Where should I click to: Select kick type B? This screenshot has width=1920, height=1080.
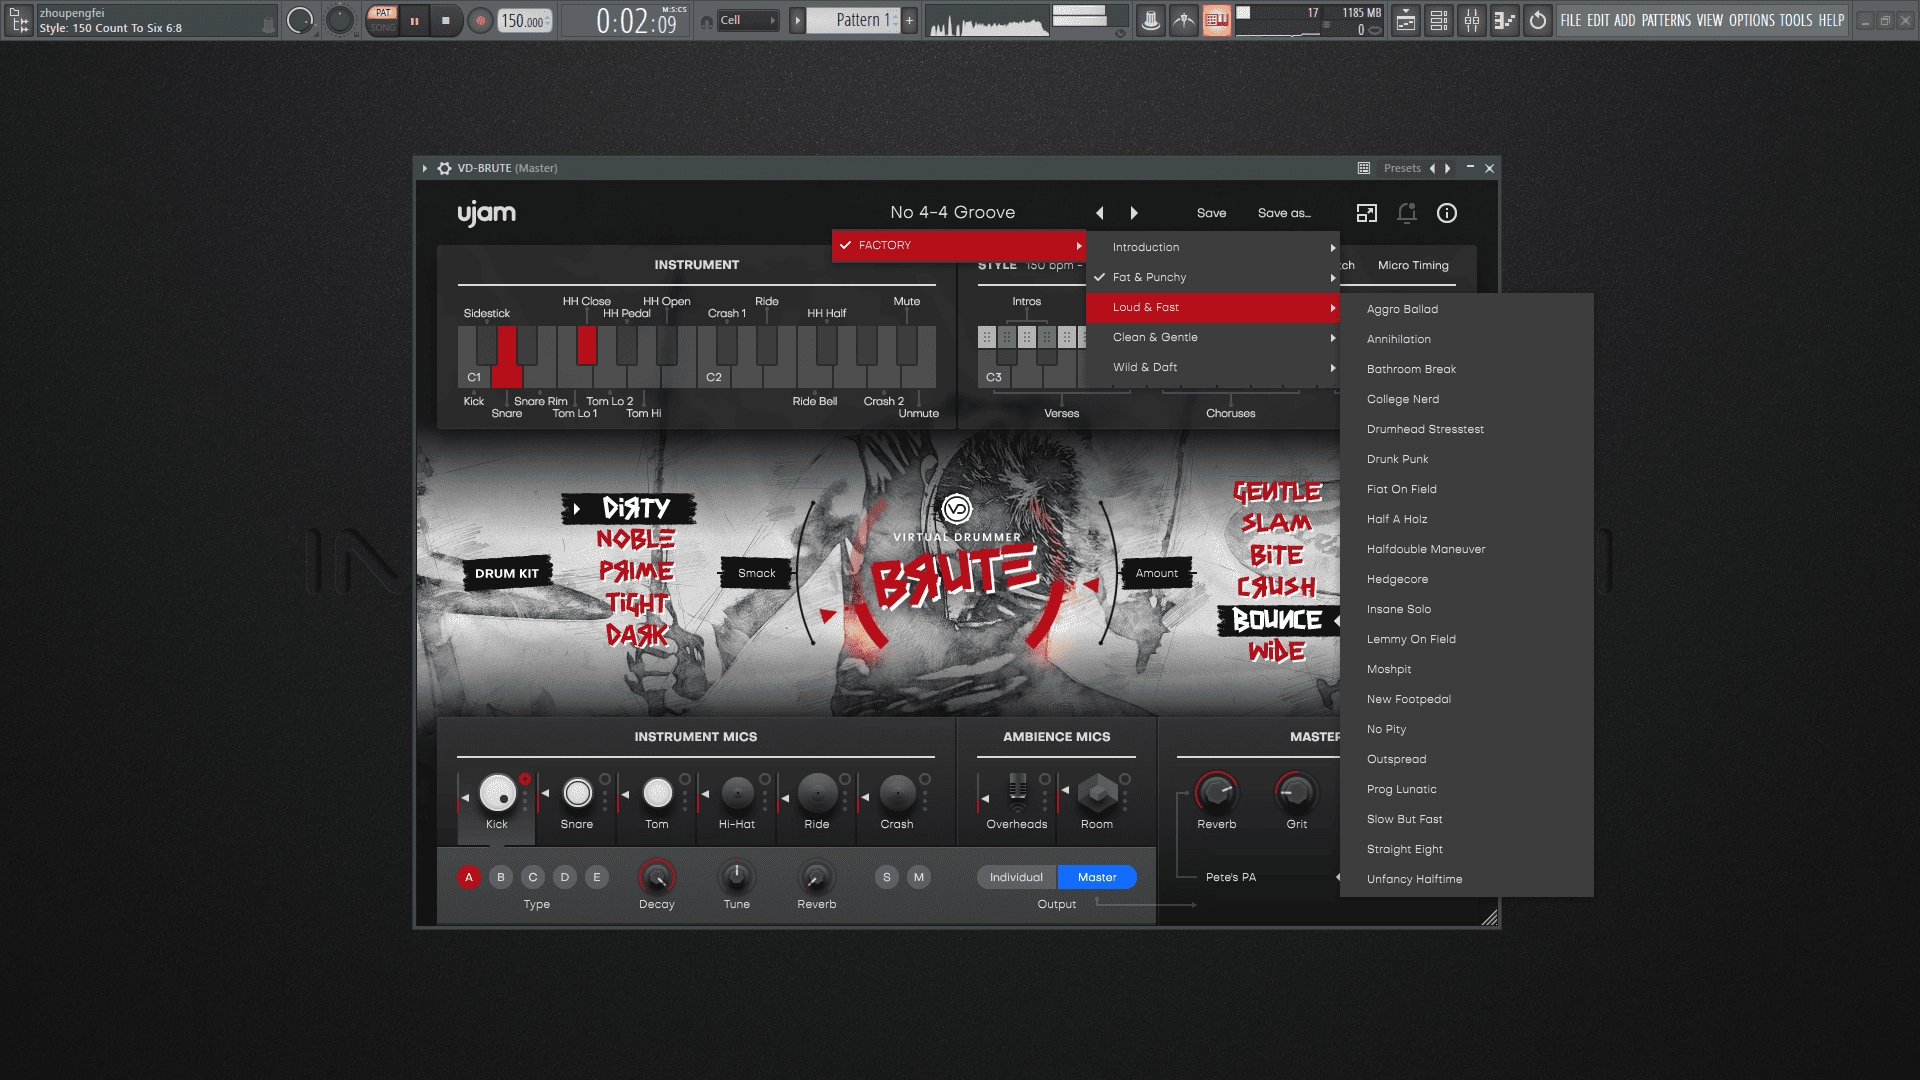(501, 877)
